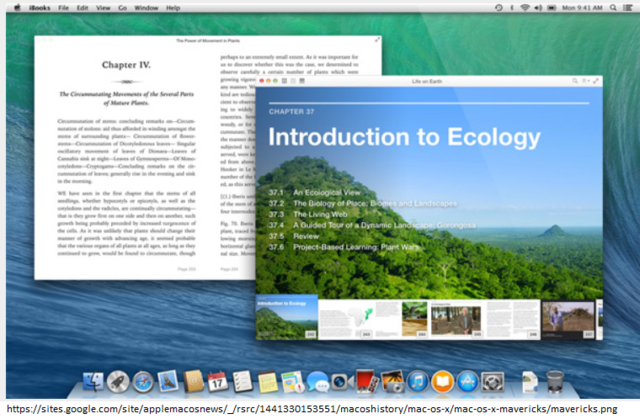Image resolution: width=640 pixels, height=419 pixels.
Task: Click the battery status icon
Action: pos(551,7)
